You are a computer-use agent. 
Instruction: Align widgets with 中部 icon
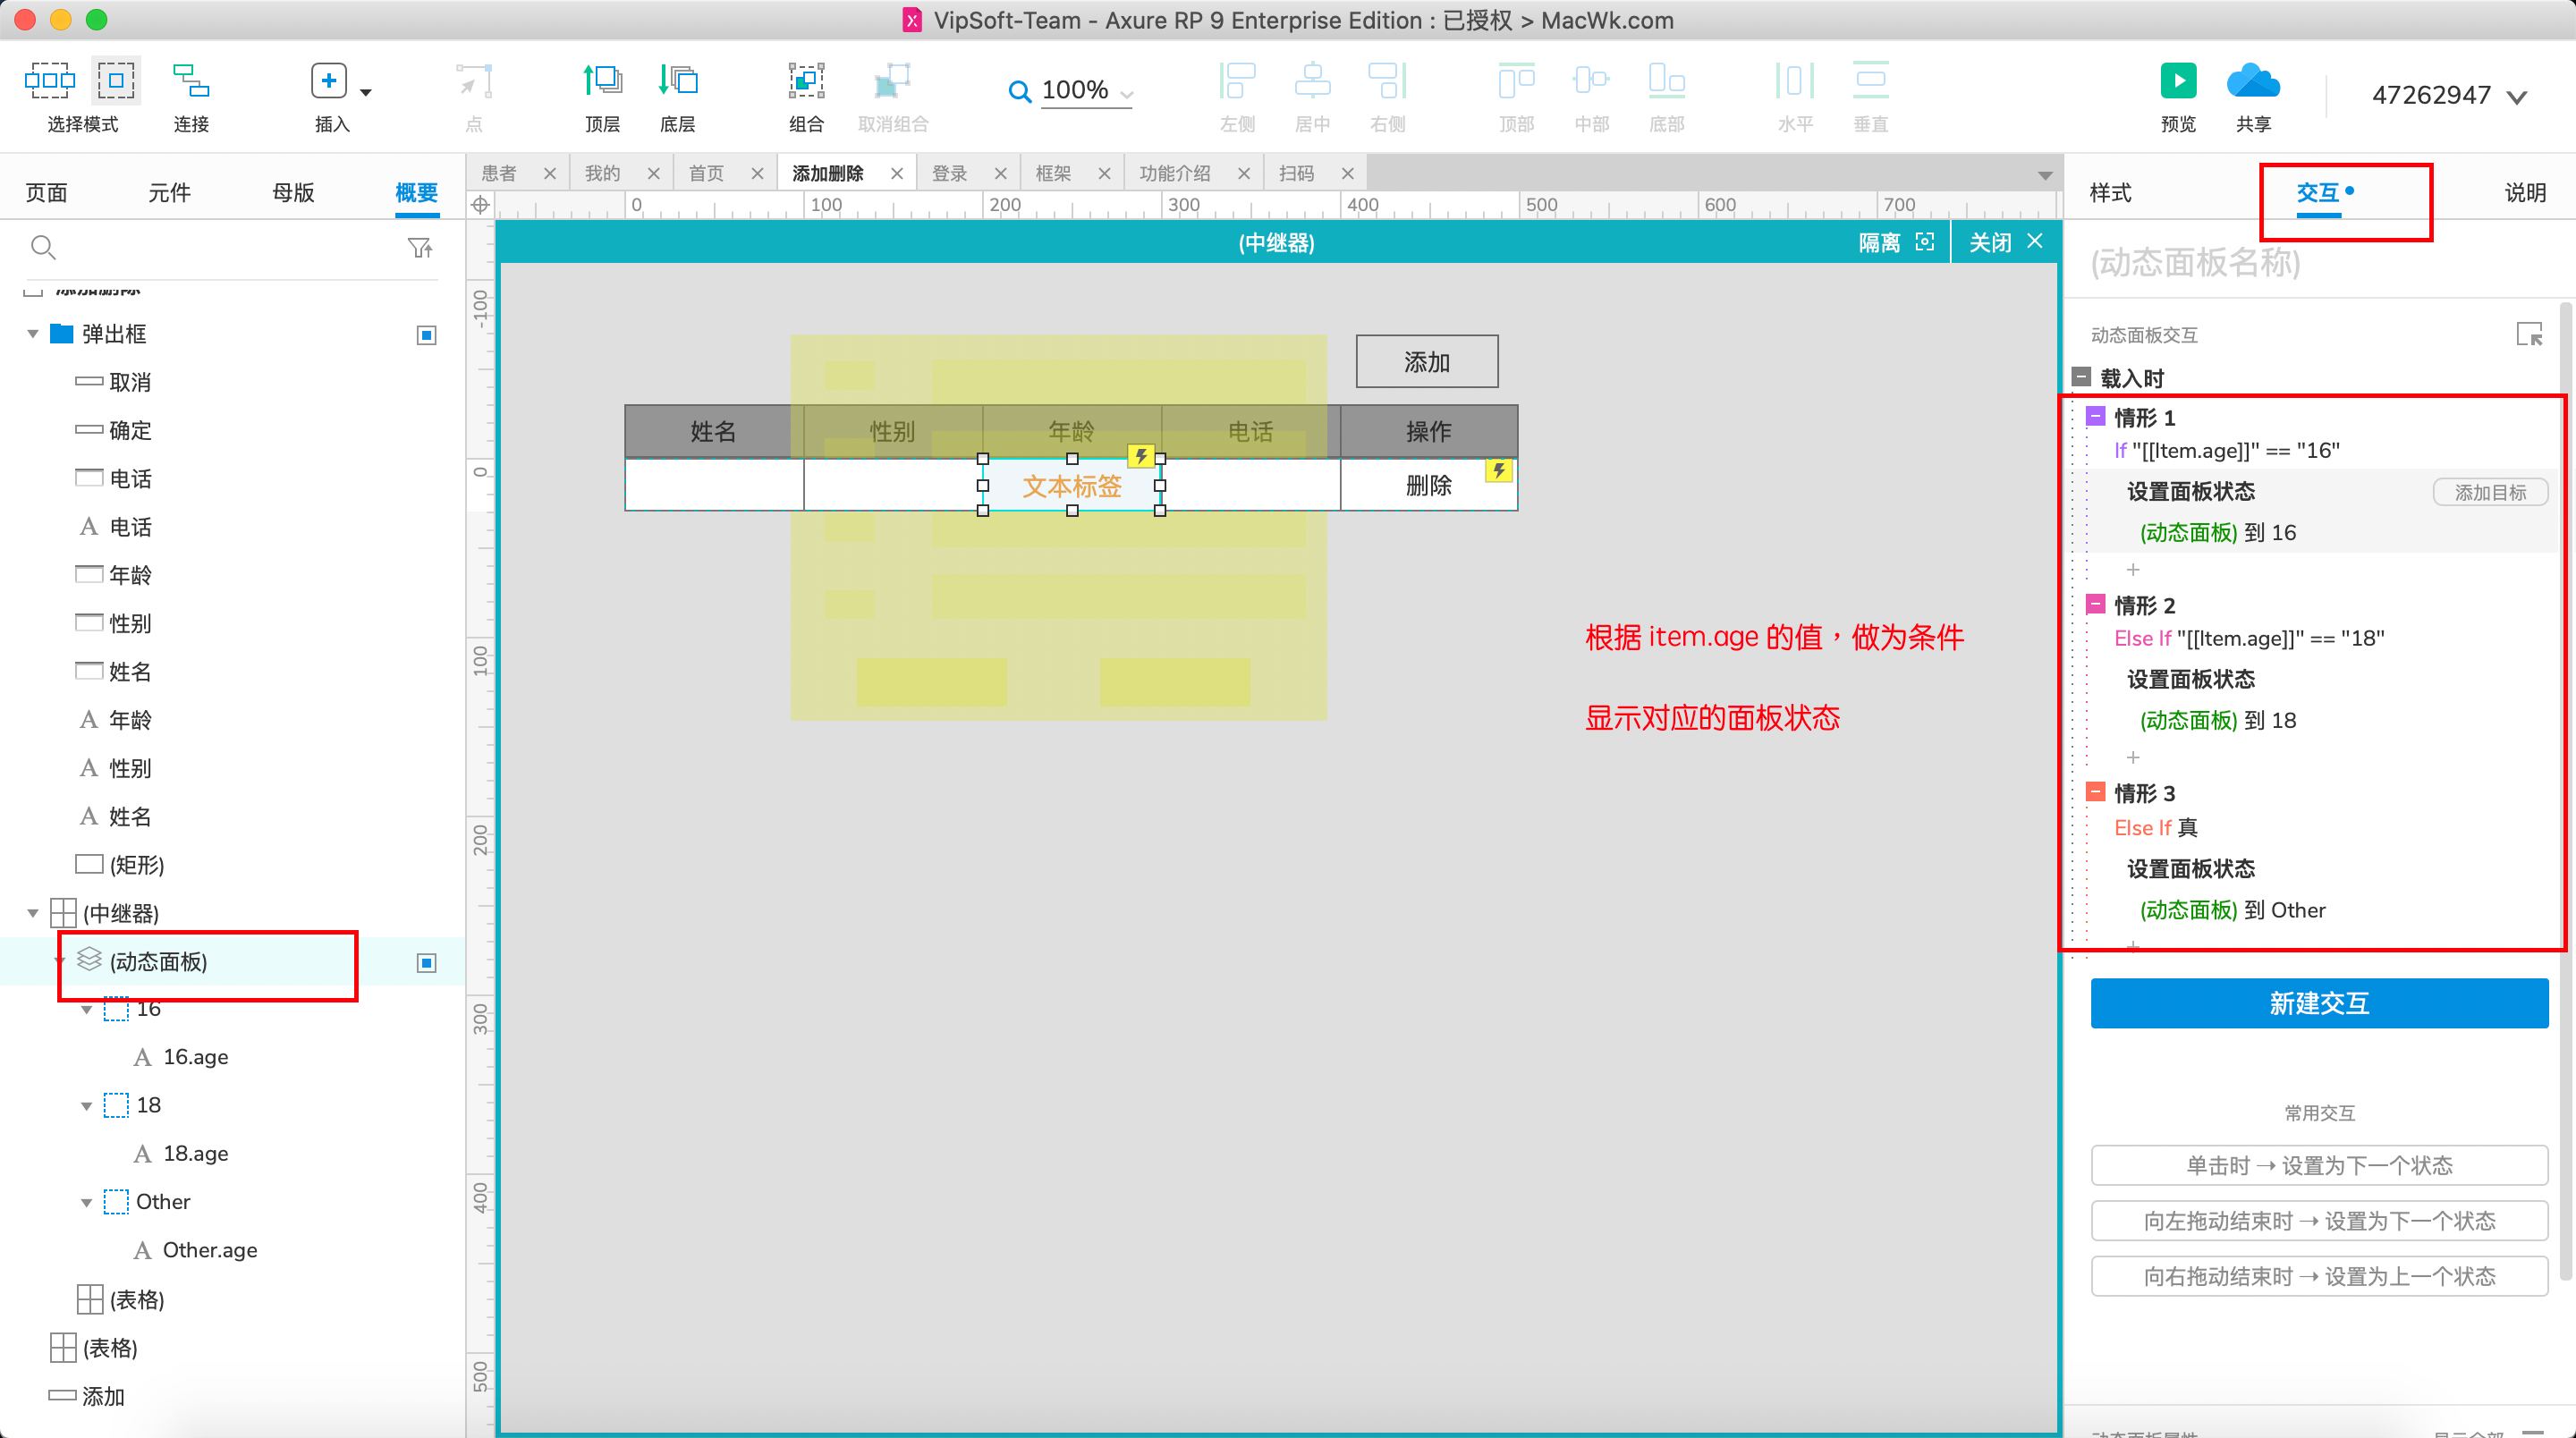click(1591, 81)
